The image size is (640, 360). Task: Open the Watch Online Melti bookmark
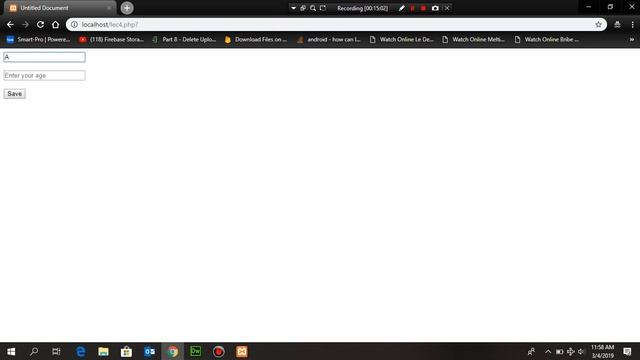click(x=473, y=40)
